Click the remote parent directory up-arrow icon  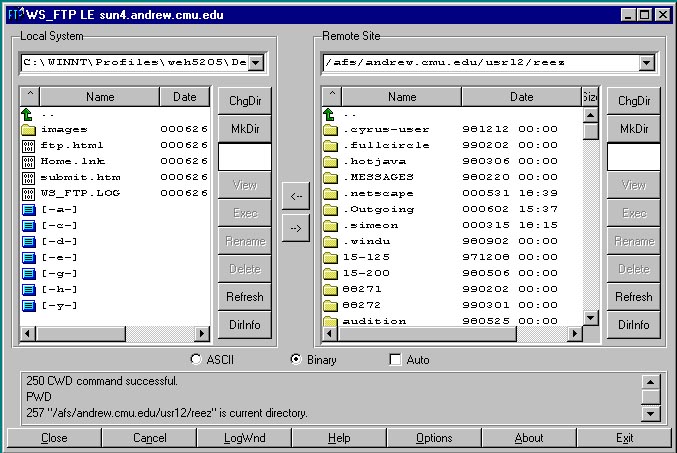point(329,114)
